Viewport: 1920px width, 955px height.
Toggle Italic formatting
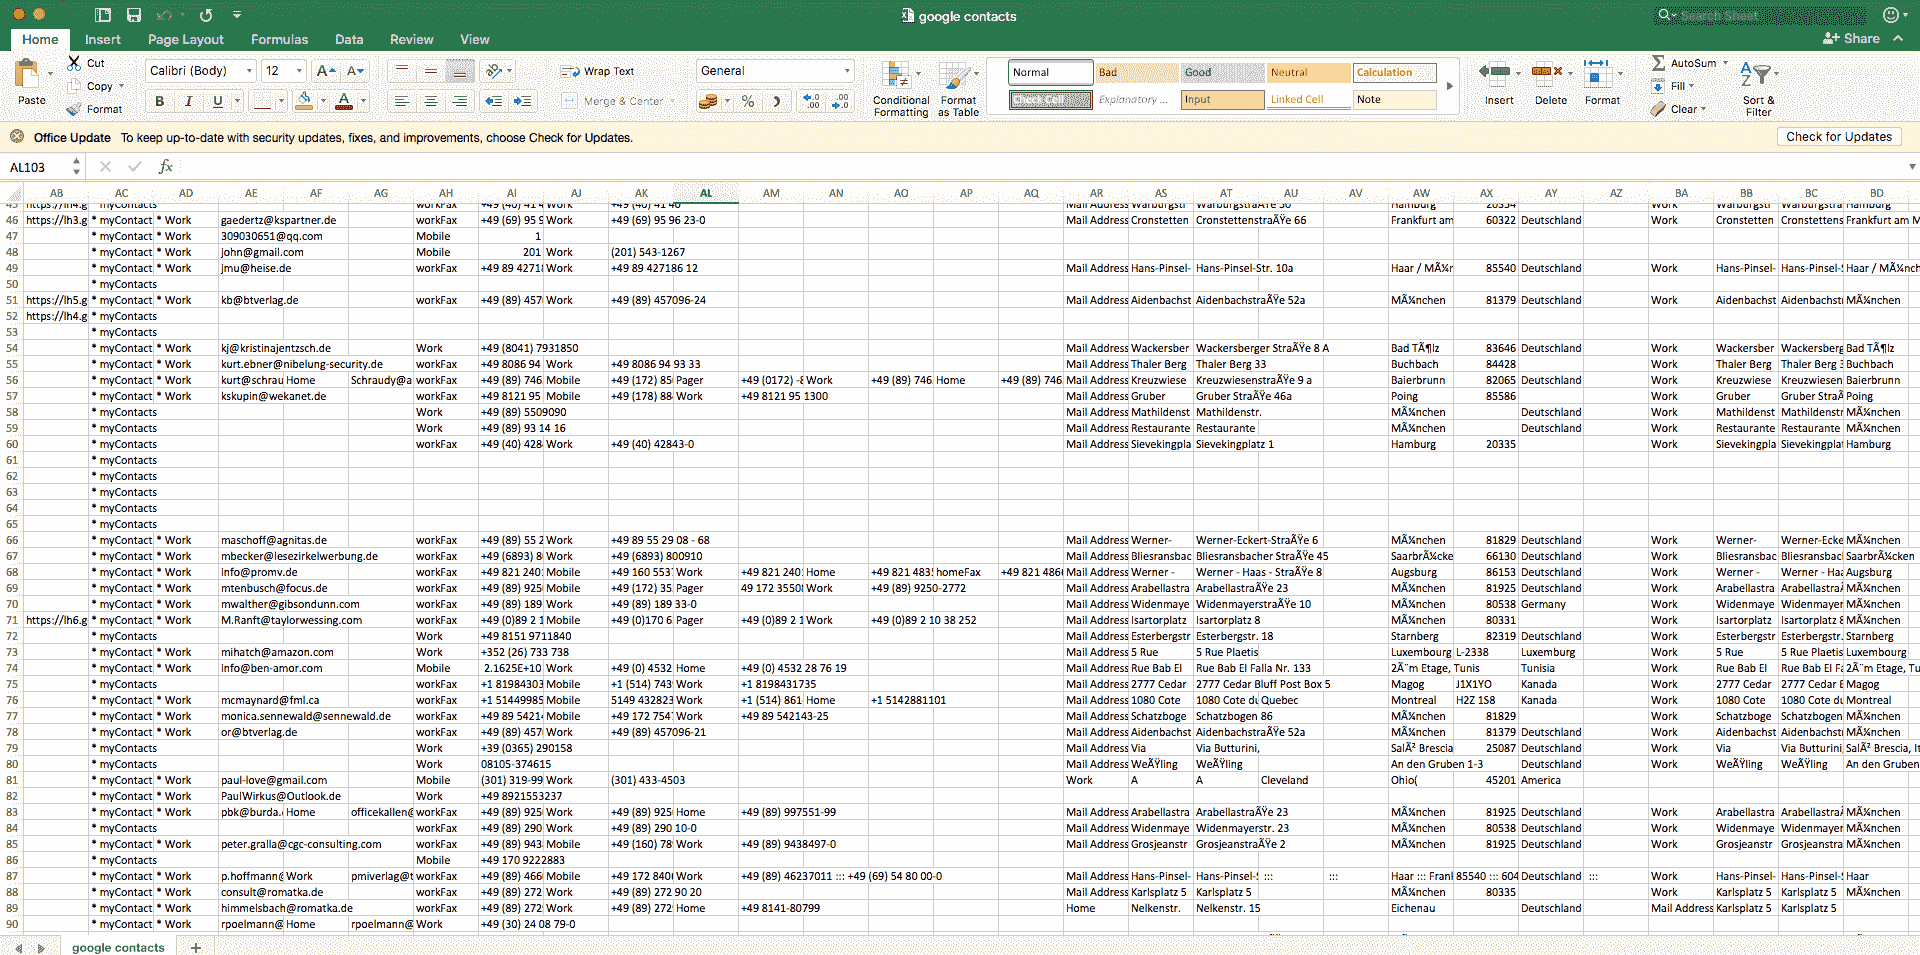click(188, 101)
